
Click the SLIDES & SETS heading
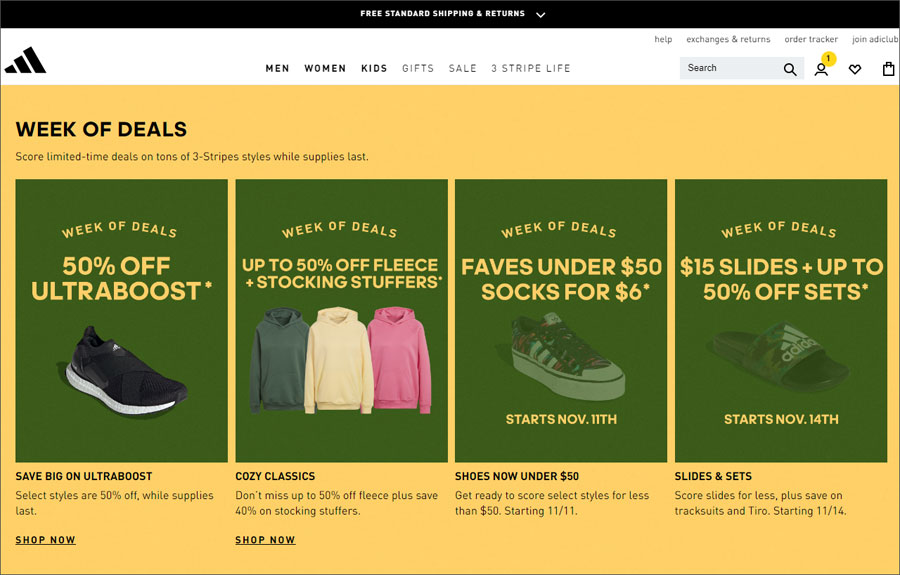point(713,476)
